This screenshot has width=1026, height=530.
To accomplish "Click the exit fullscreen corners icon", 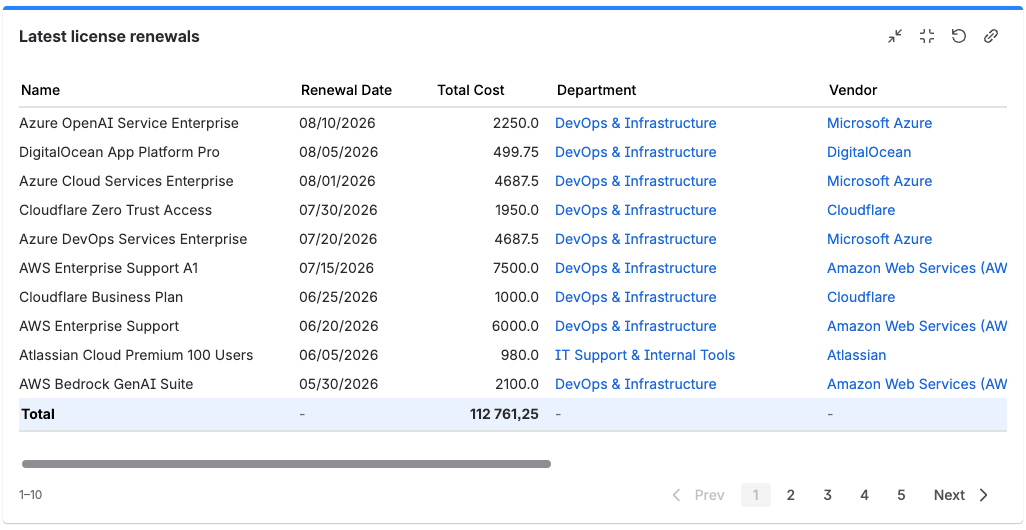I will pos(927,37).
